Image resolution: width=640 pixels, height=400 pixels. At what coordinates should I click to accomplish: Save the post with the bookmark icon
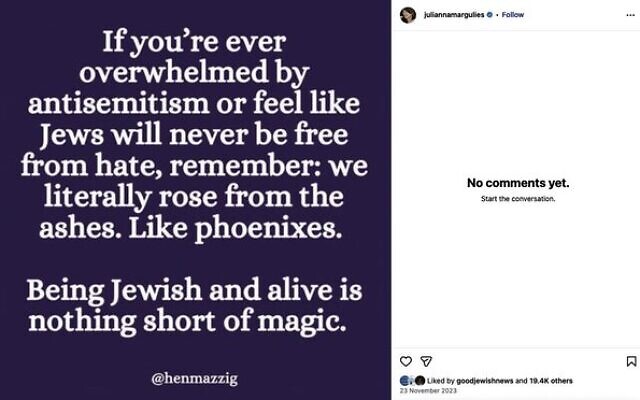[631, 361]
